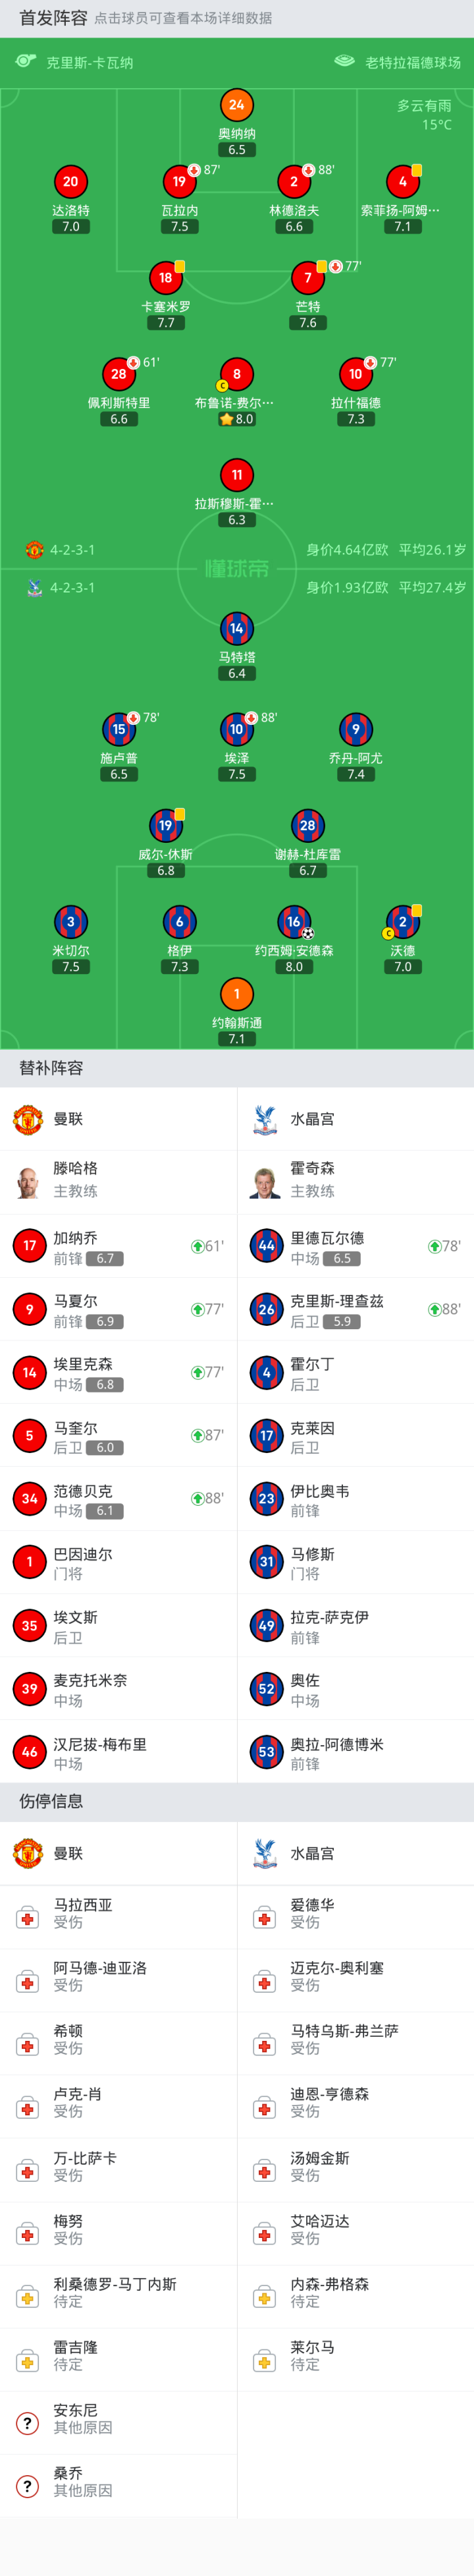
Task: Tap Casemiro's number 18 jersey icon
Action: pos(165,278)
